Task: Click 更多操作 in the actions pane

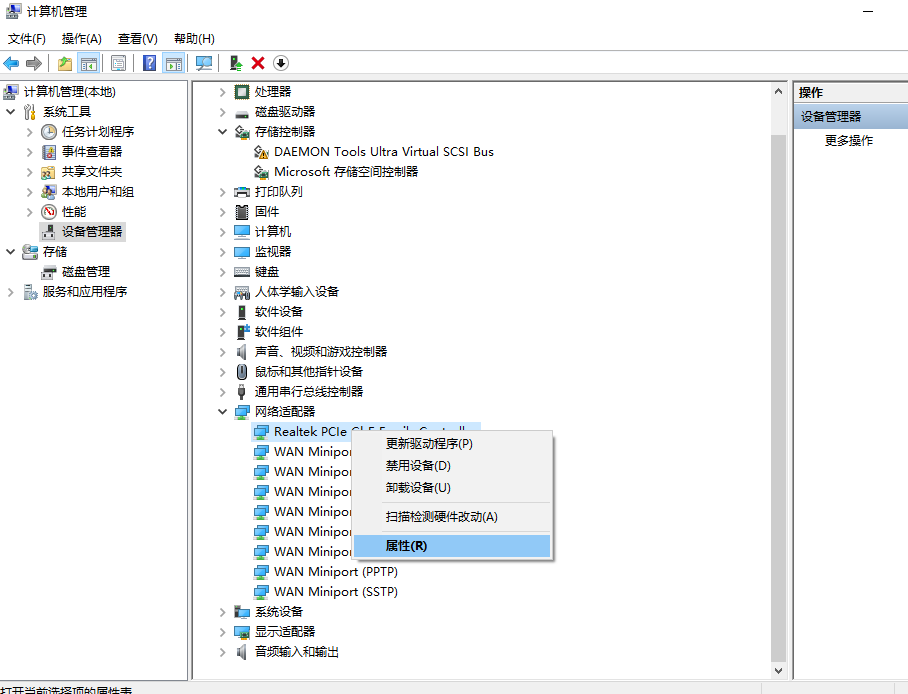Action: pyautogui.click(x=848, y=141)
